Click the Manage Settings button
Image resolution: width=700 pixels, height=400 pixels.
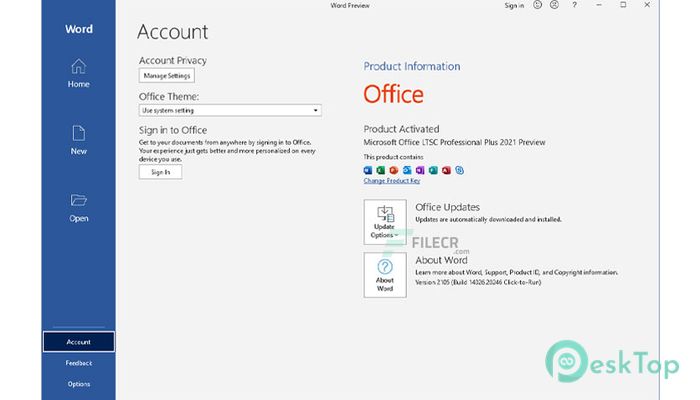[167, 75]
